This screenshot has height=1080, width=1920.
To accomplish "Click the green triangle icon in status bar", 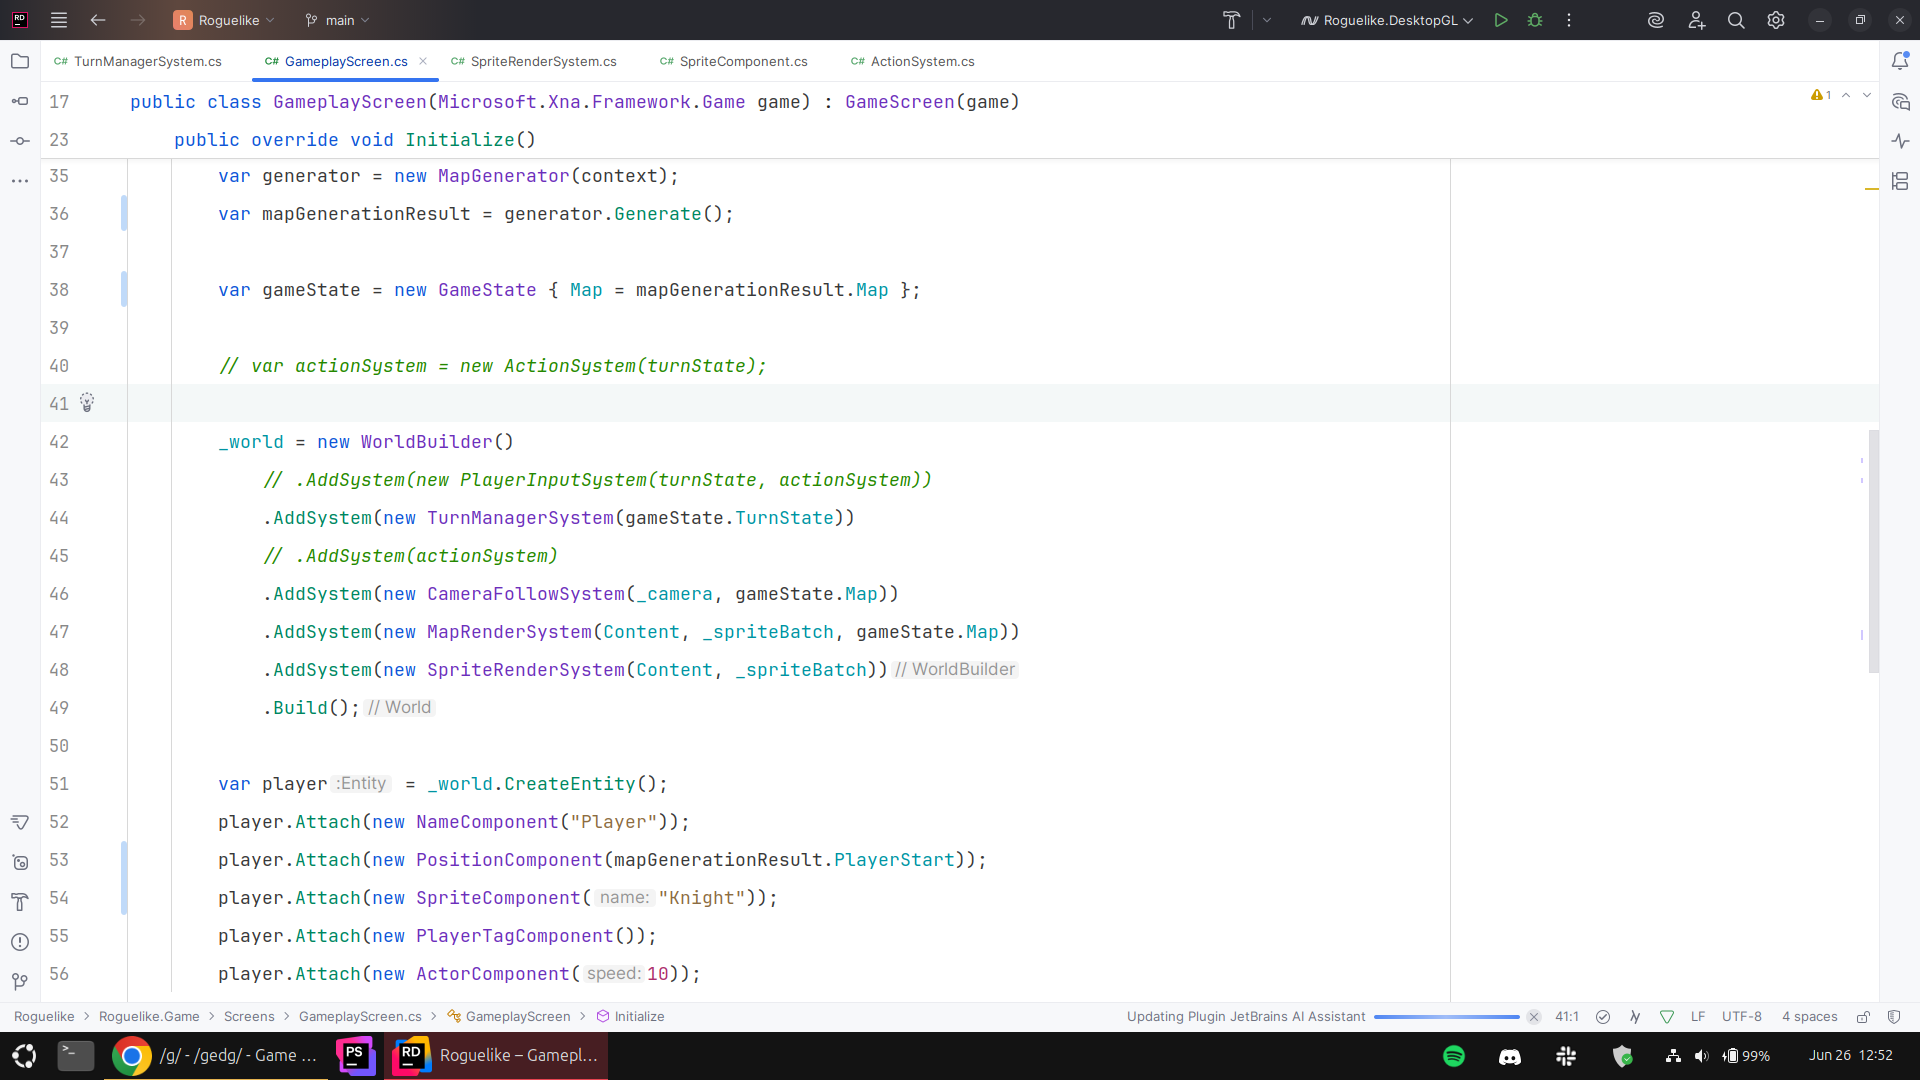I will (1667, 1017).
